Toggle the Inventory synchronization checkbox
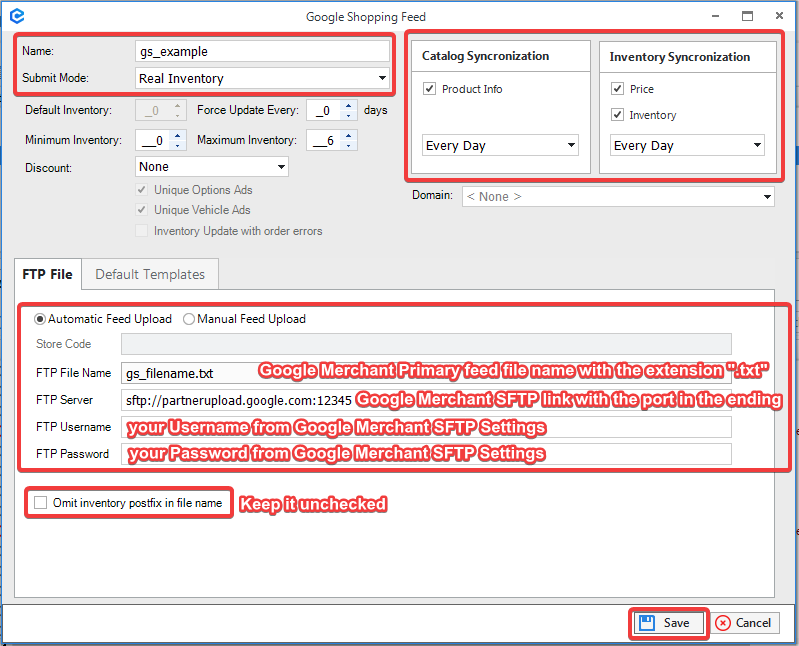 pyautogui.click(x=617, y=115)
